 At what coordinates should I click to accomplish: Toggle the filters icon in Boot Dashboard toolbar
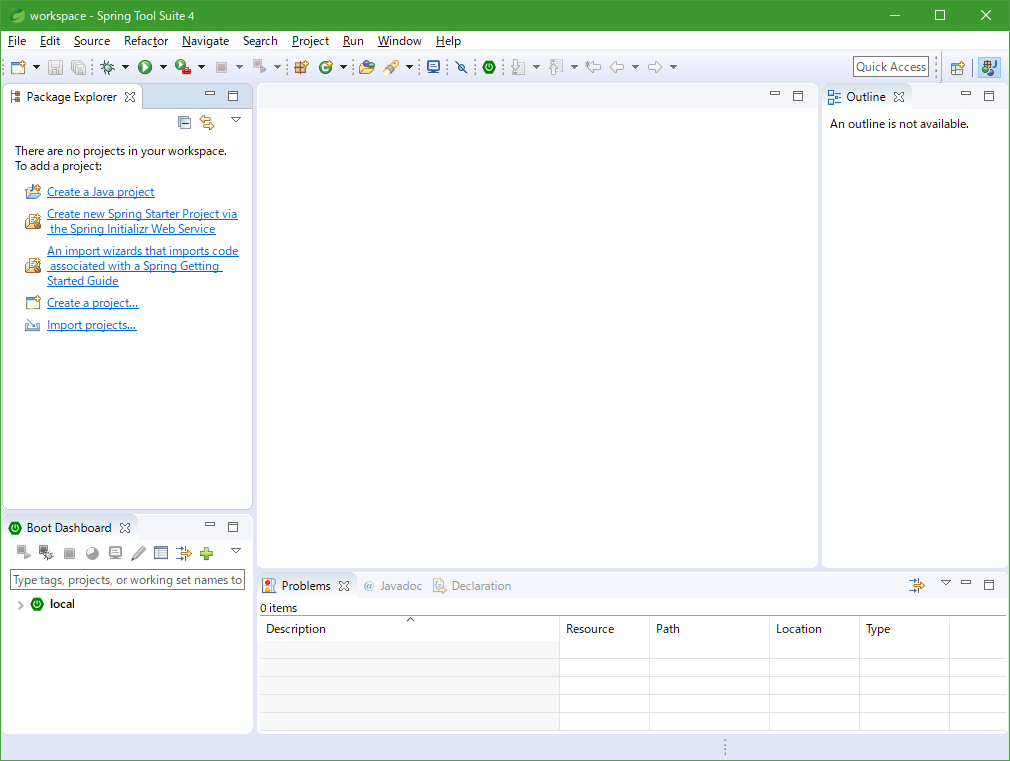click(184, 553)
